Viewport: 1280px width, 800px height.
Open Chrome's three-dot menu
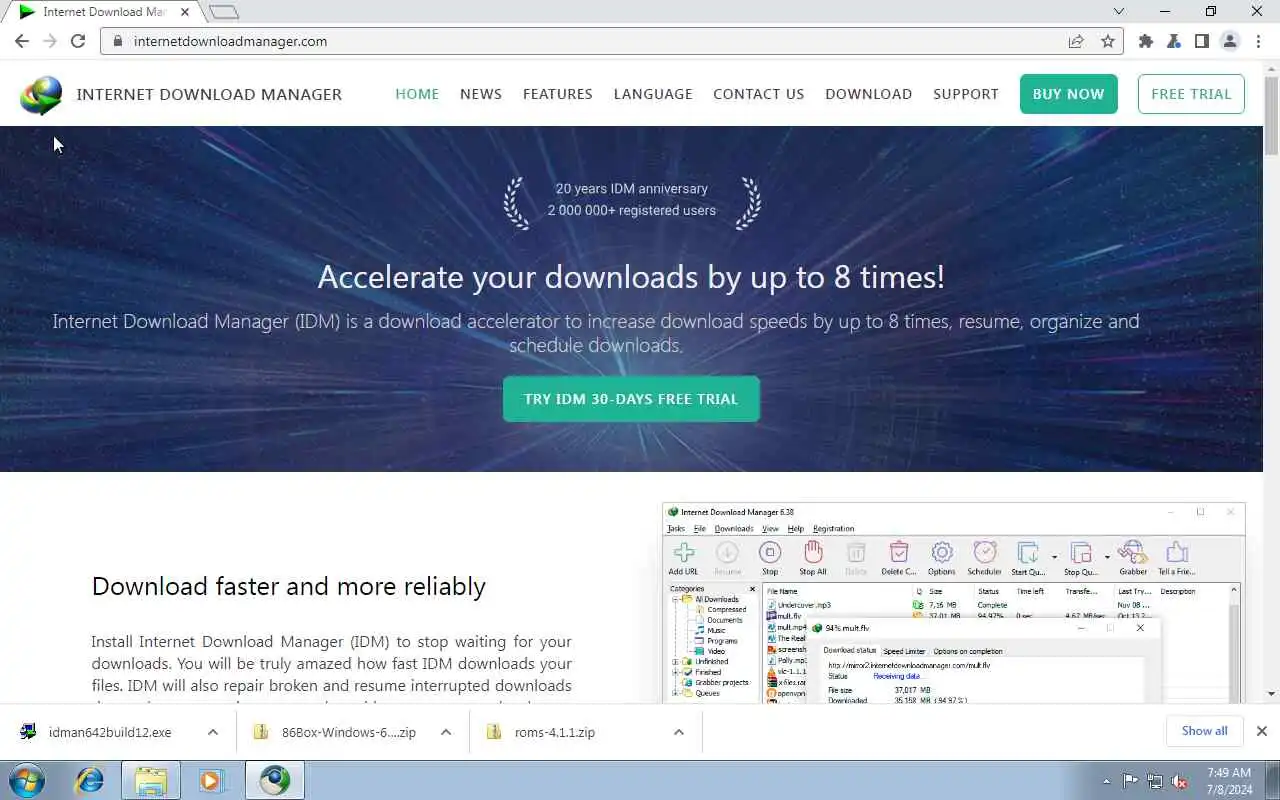[1257, 41]
